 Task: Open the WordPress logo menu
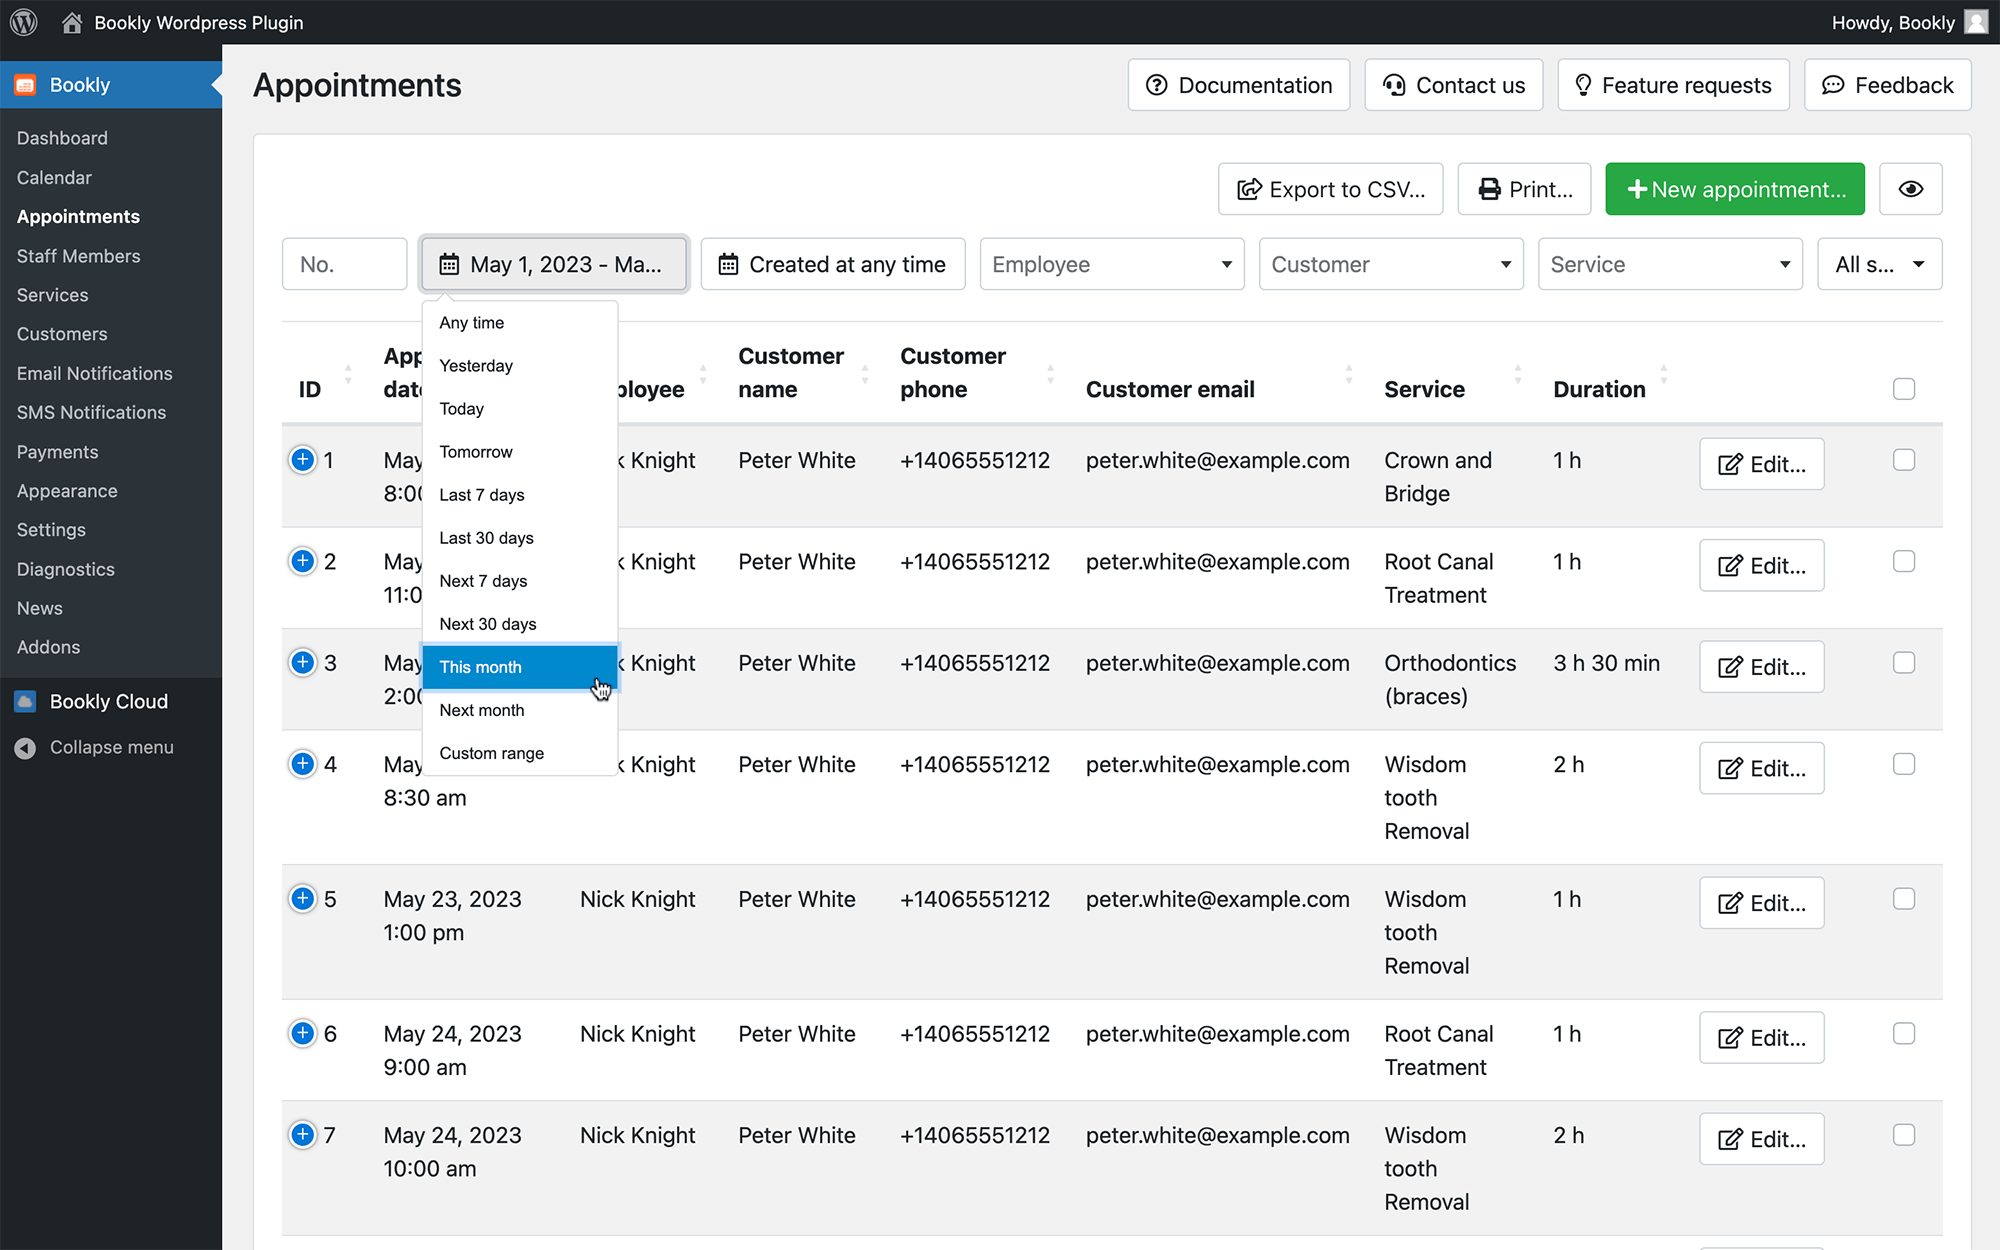tap(24, 22)
